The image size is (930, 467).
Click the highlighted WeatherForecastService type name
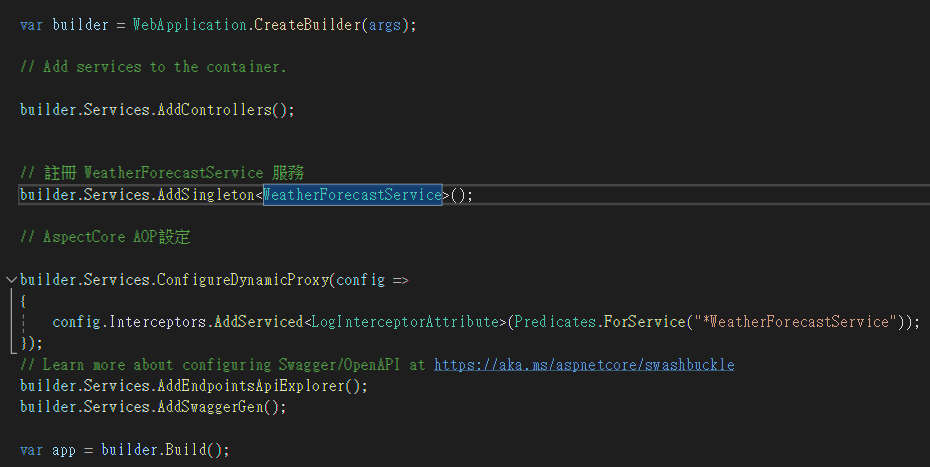click(x=353, y=195)
